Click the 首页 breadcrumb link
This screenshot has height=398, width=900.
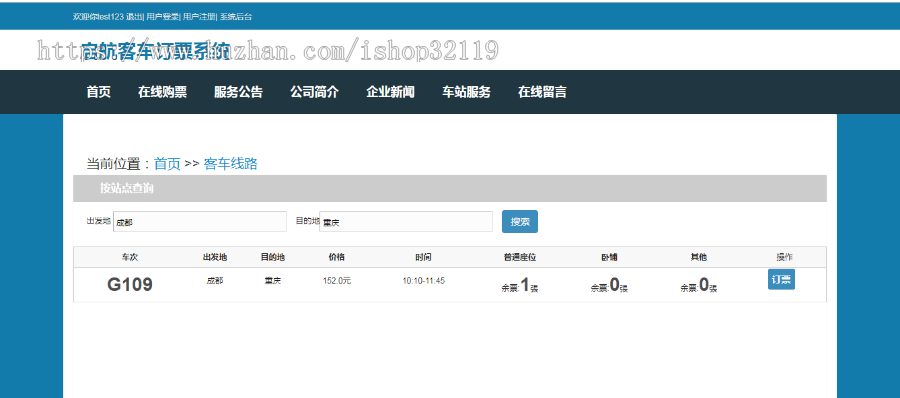point(167,164)
